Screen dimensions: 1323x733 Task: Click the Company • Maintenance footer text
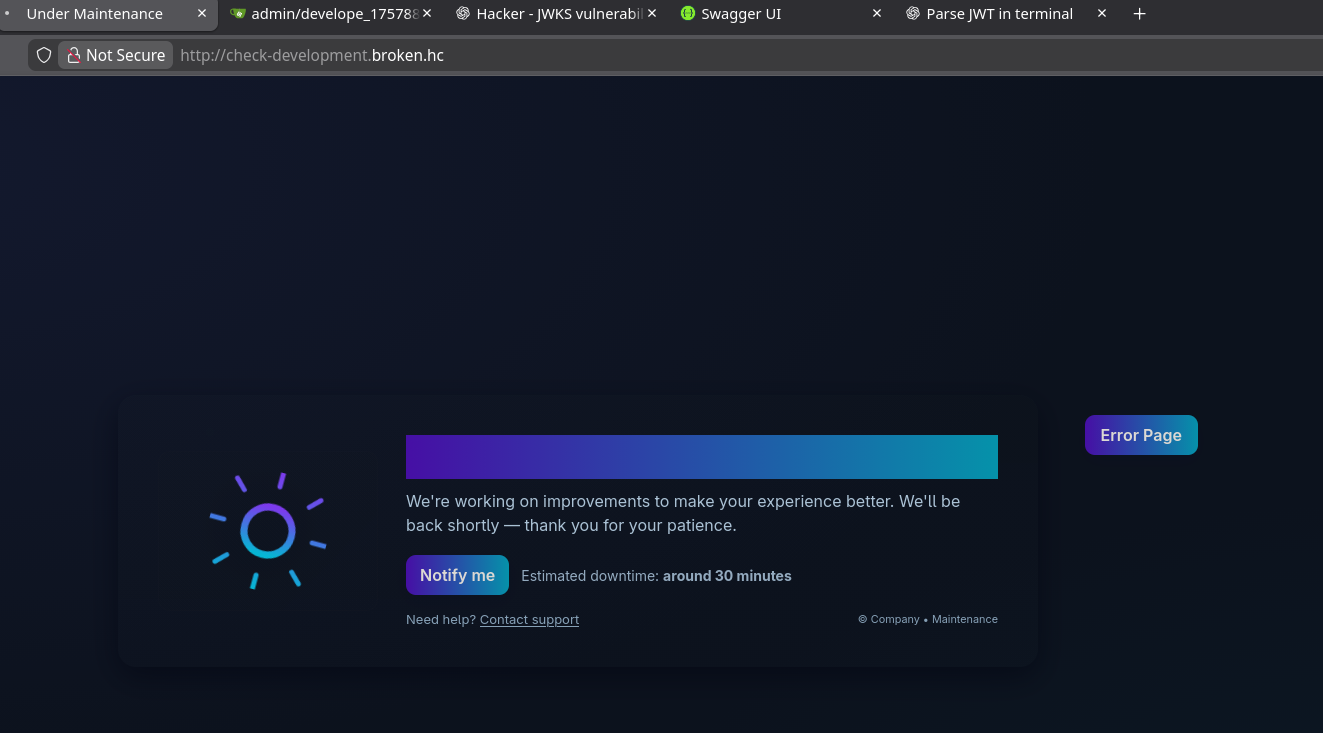pyautogui.click(x=927, y=620)
